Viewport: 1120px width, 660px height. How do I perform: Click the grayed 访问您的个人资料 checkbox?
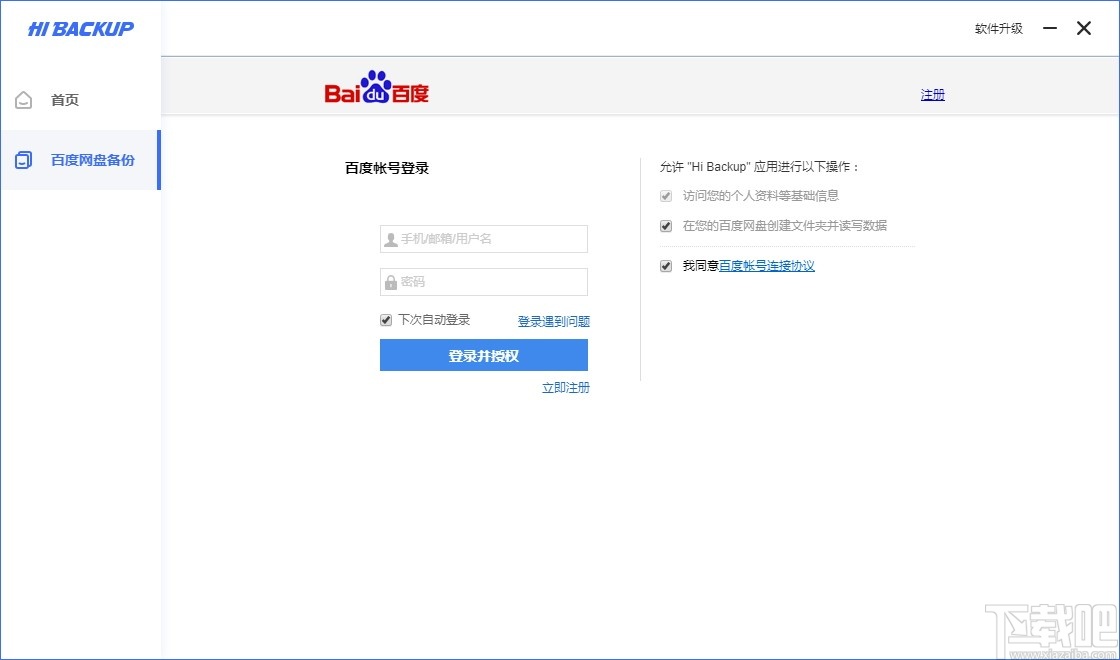(665, 196)
